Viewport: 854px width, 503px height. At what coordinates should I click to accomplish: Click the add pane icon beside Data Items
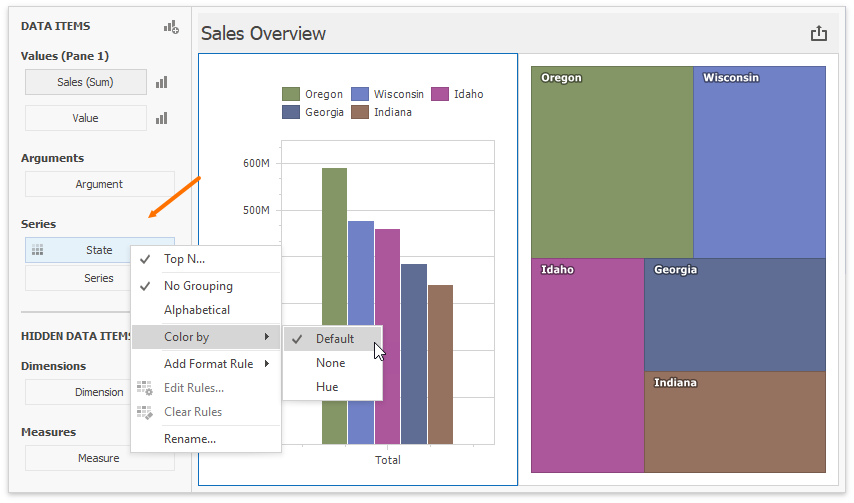click(x=171, y=28)
